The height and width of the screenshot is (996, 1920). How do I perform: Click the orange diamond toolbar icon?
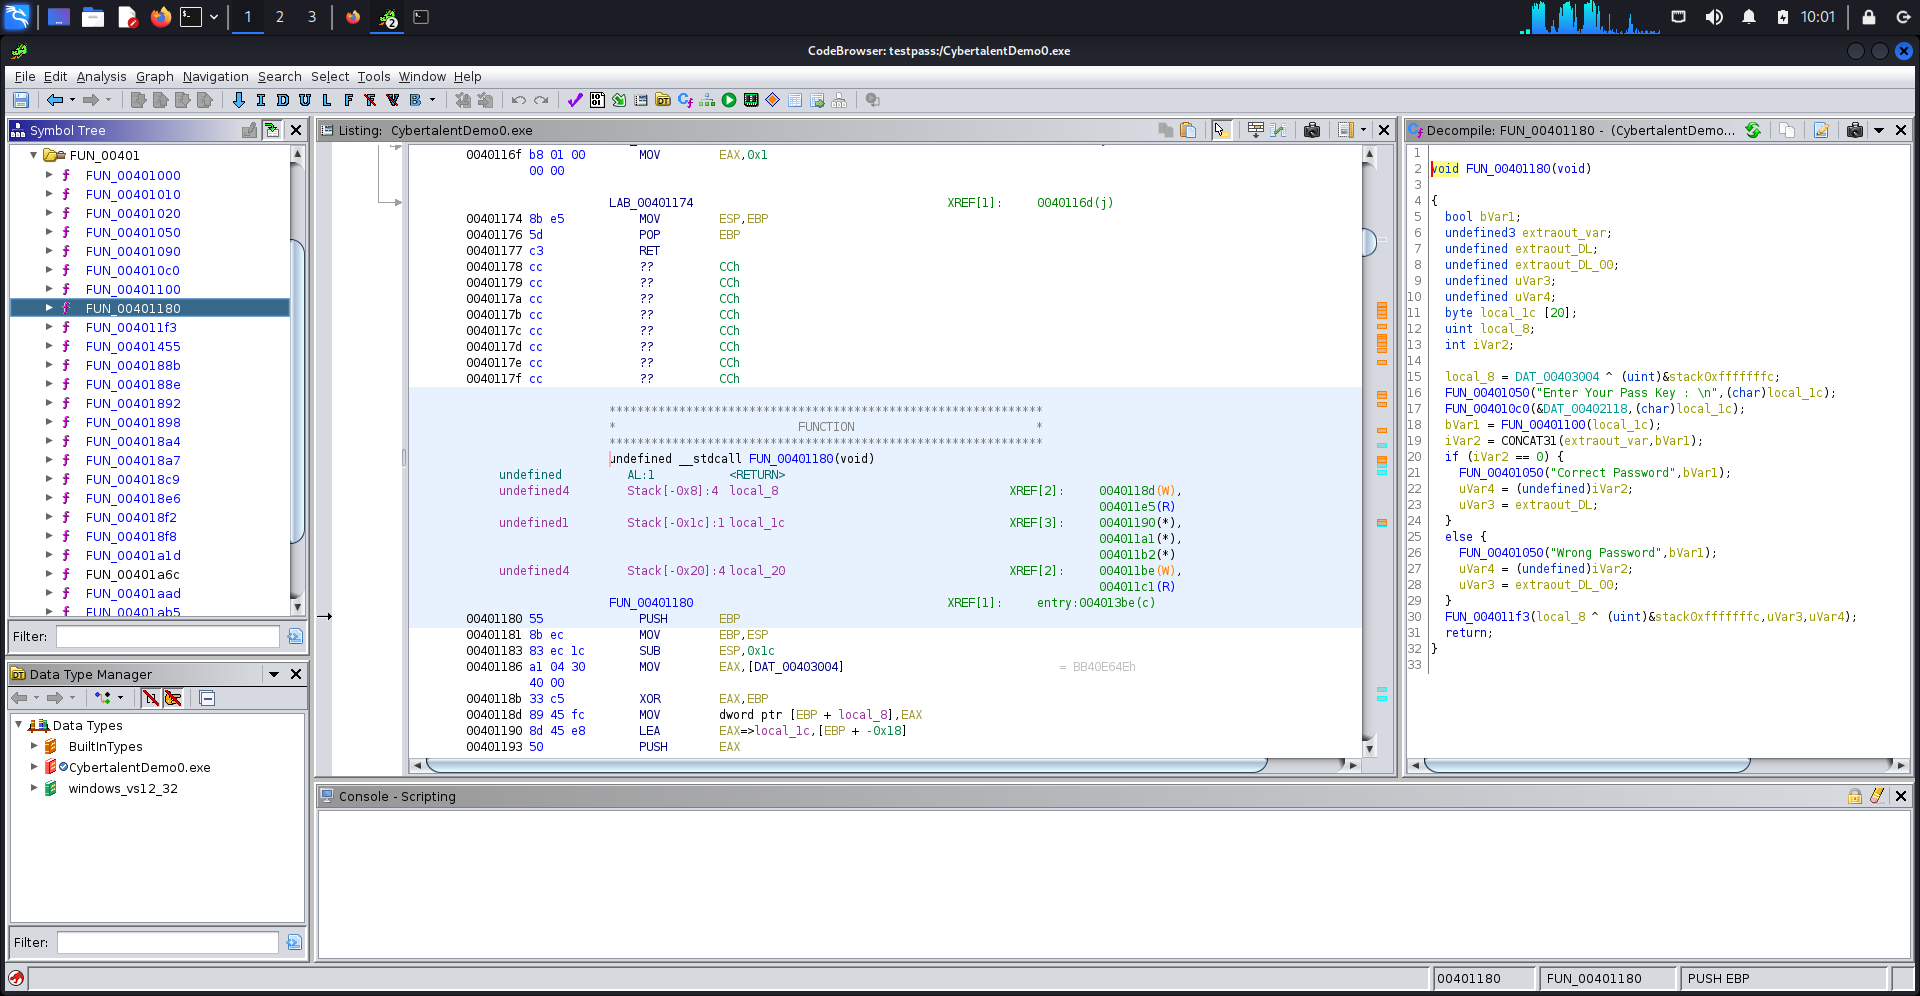click(x=773, y=100)
